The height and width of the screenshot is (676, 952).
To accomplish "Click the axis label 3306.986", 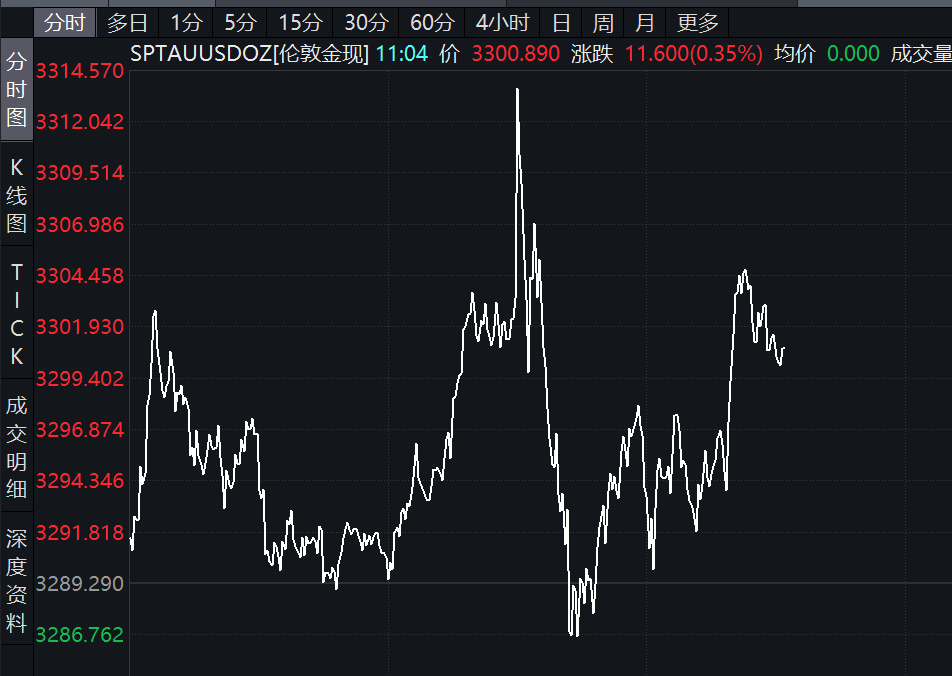I will coord(80,225).
